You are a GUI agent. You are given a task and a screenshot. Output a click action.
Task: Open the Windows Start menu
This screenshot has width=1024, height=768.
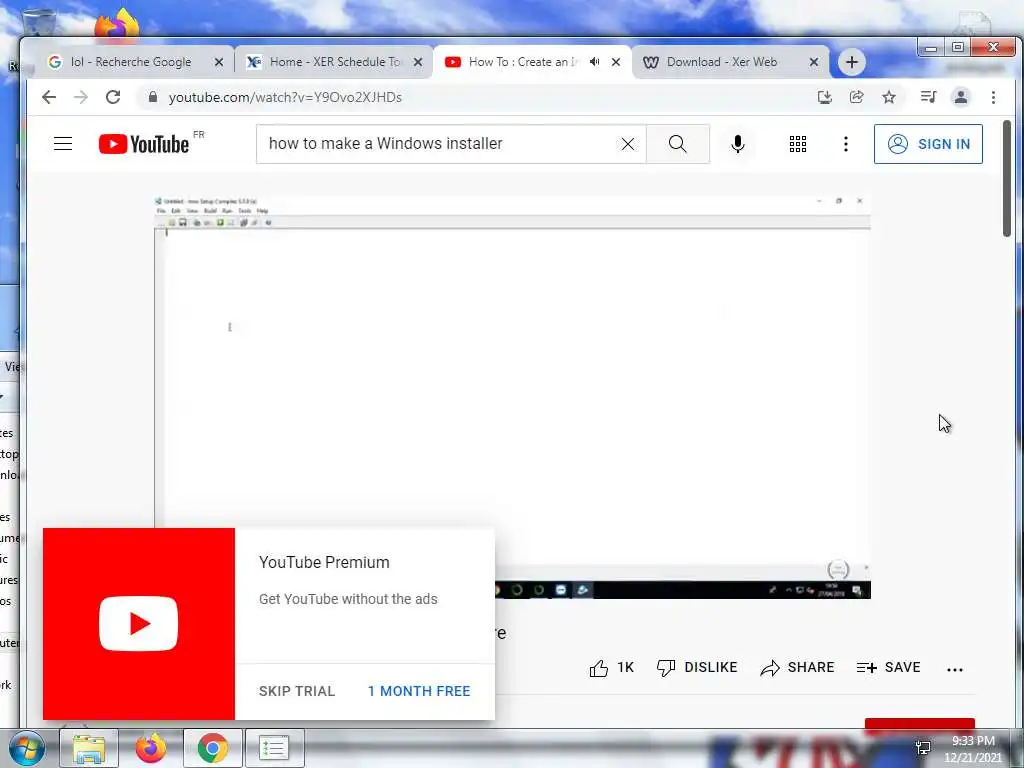click(x=26, y=748)
